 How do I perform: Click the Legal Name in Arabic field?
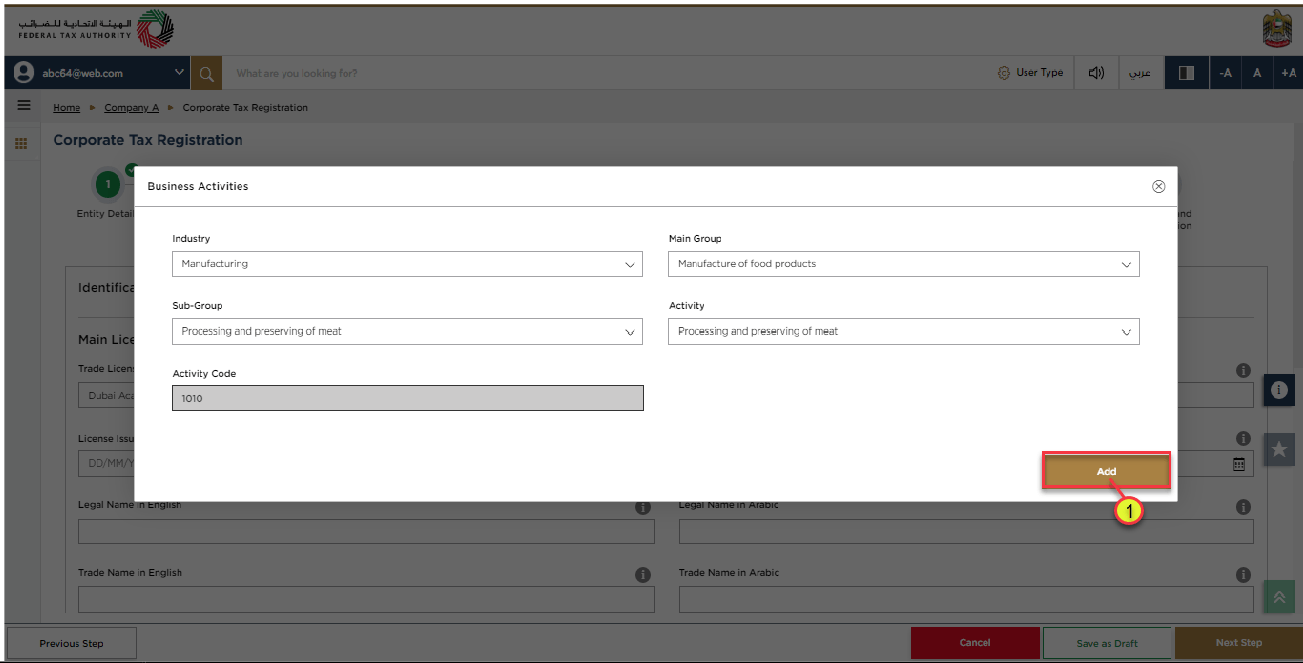(x=966, y=531)
